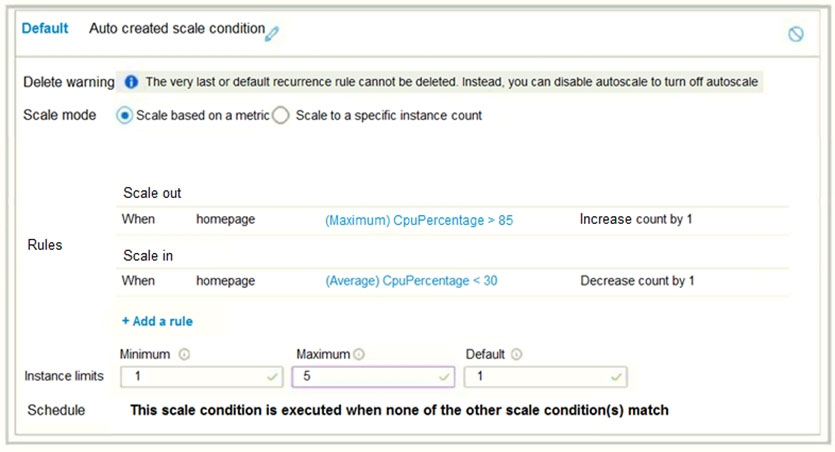Click the disable icon in top-right corner
Image resolution: width=835 pixels, height=452 pixels.
pos(796,34)
